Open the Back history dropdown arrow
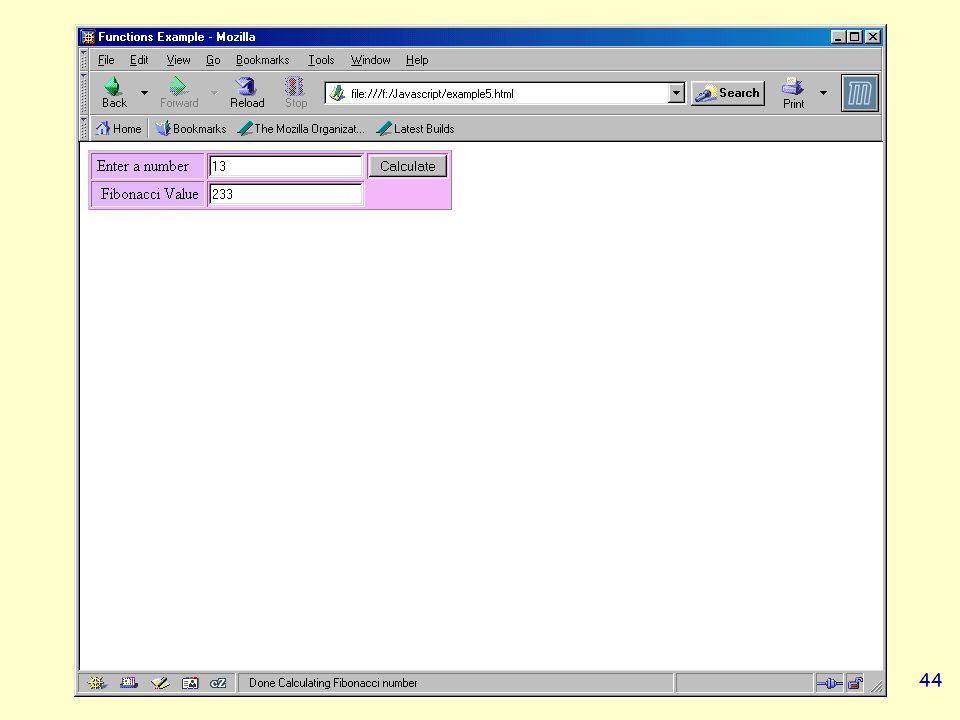Screen dimensions: 960x720 click(144, 93)
